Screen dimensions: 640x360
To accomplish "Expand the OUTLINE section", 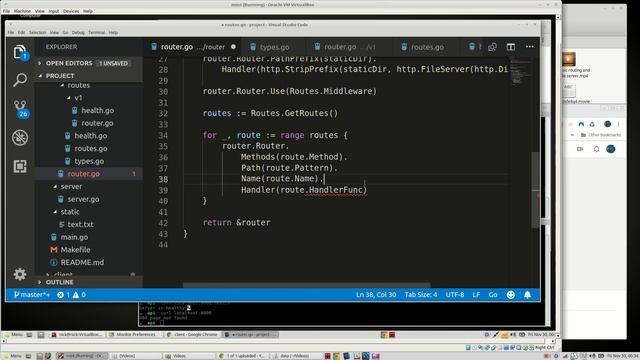I will [88, 282].
